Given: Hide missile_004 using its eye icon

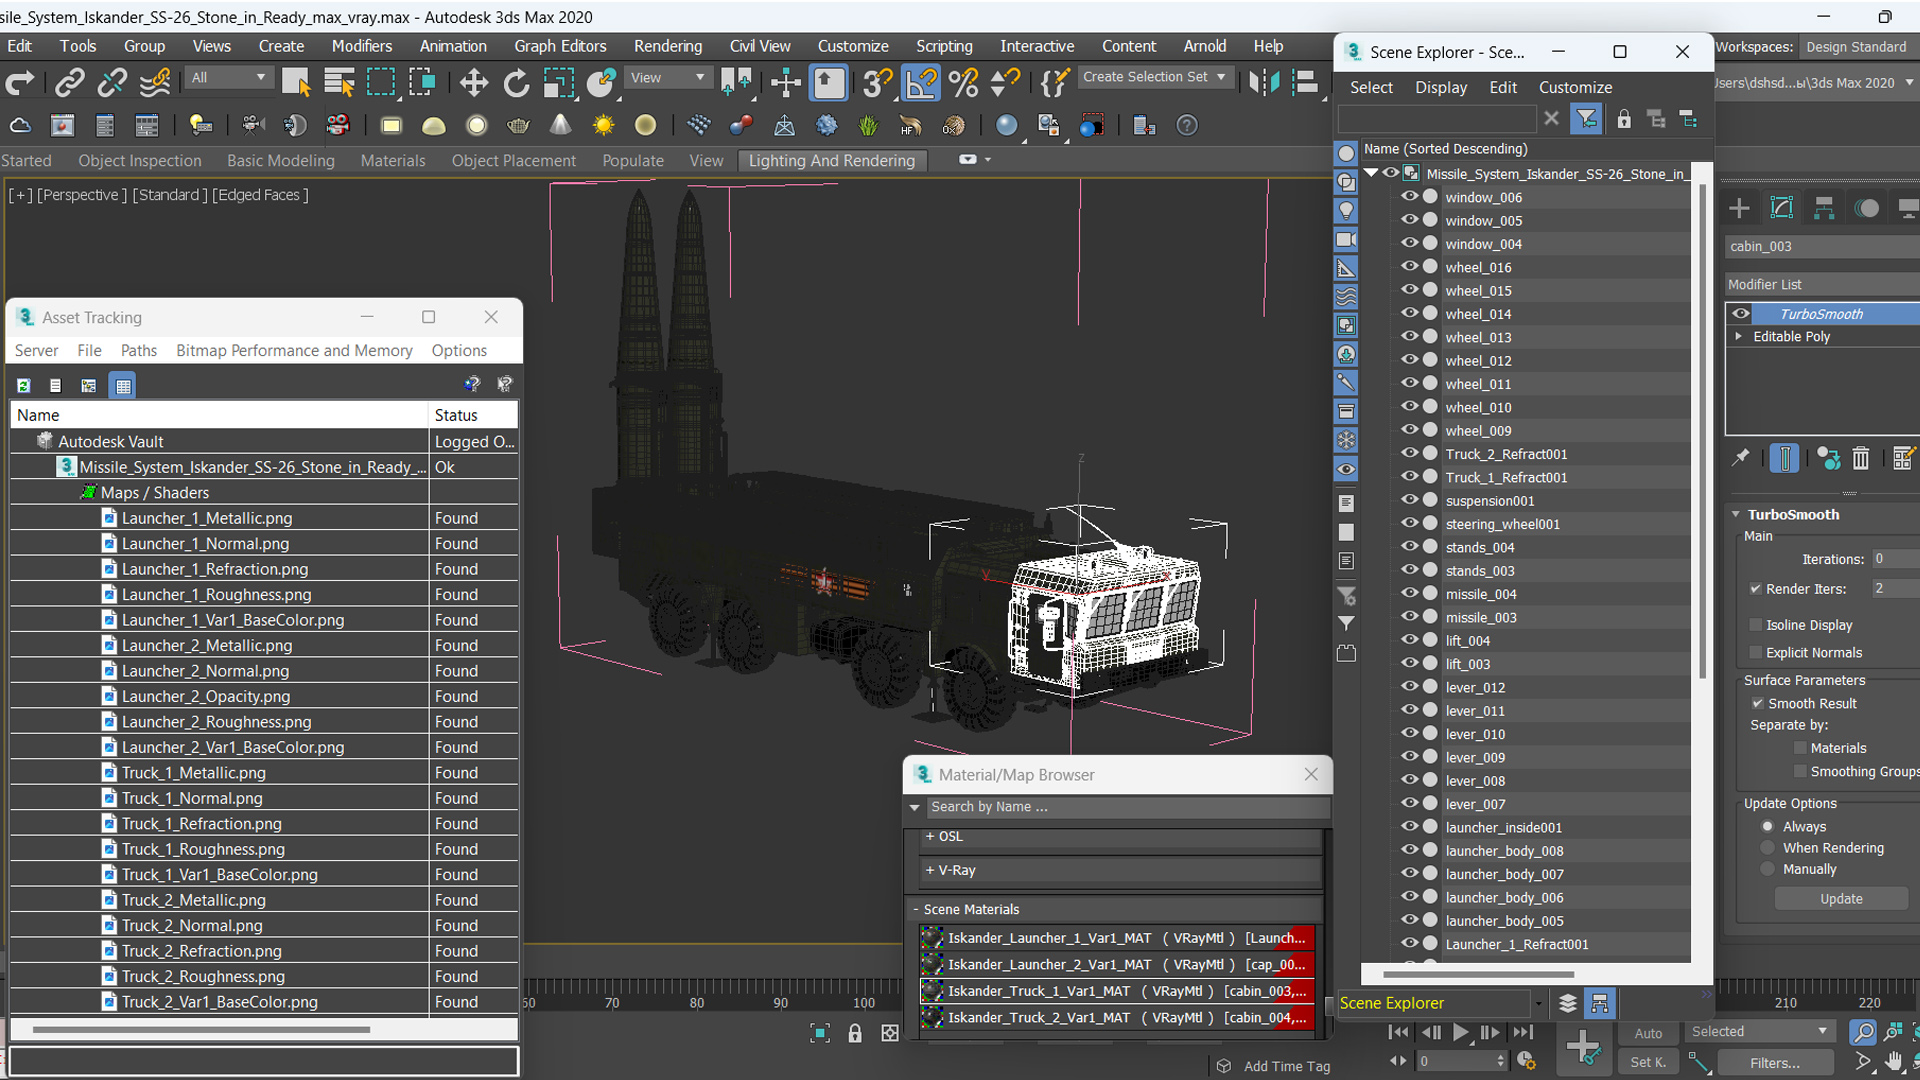Looking at the screenshot, I should coord(1409,594).
